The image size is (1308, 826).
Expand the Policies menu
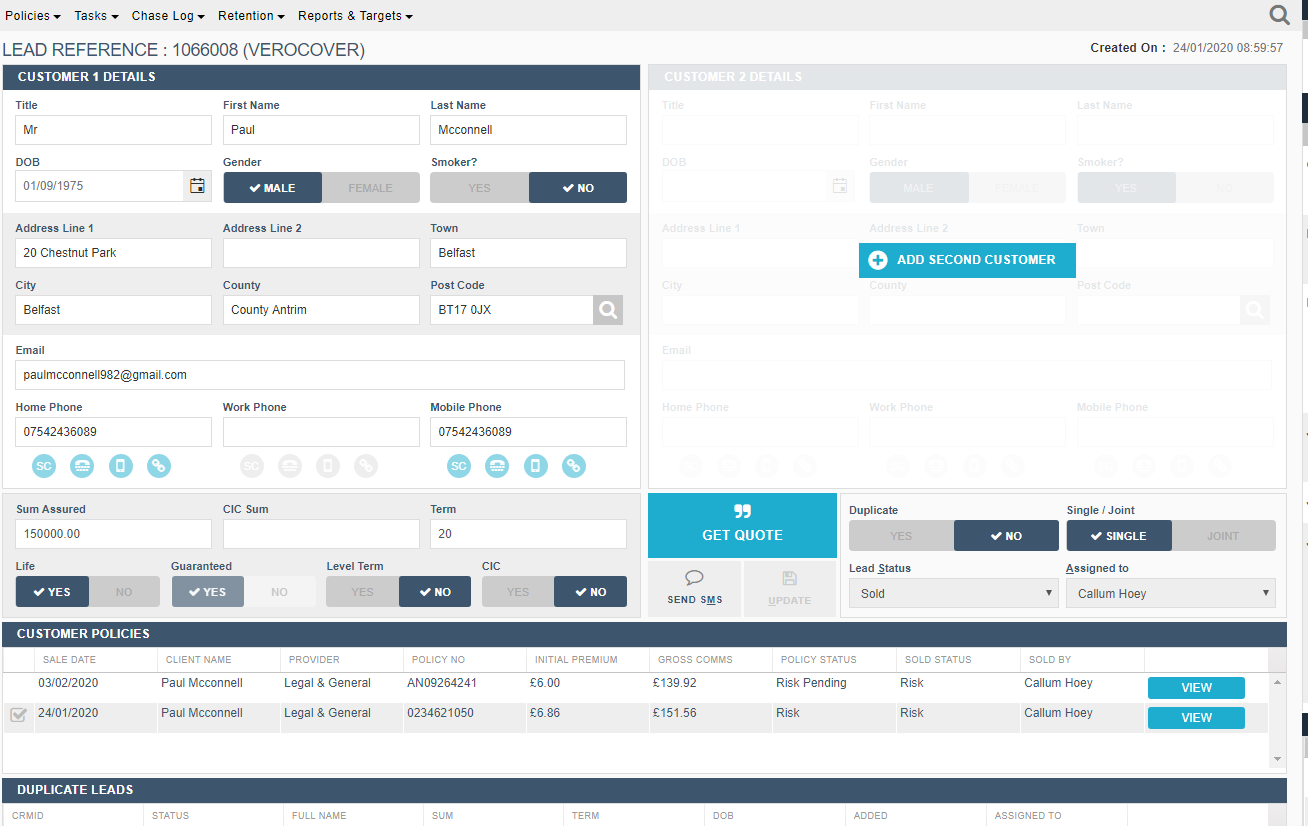coord(33,16)
